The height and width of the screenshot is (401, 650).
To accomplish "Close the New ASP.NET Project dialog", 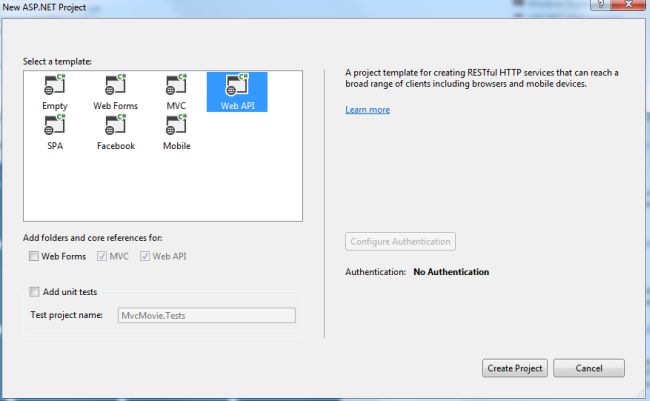I will pyautogui.click(x=628, y=5).
